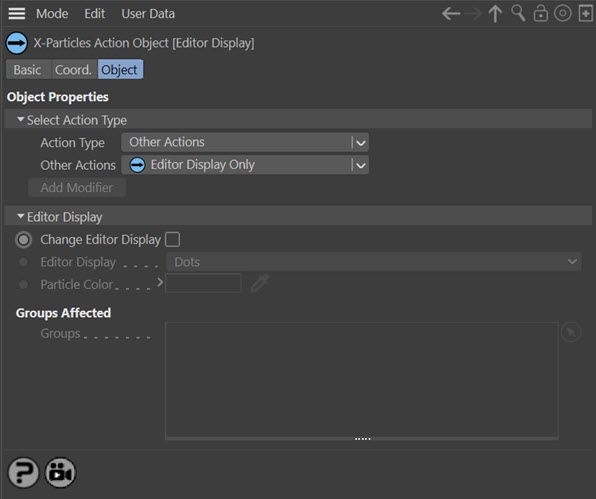The height and width of the screenshot is (499, 596).
Task: Open help with the question mark button
Action: click(23, 473)
